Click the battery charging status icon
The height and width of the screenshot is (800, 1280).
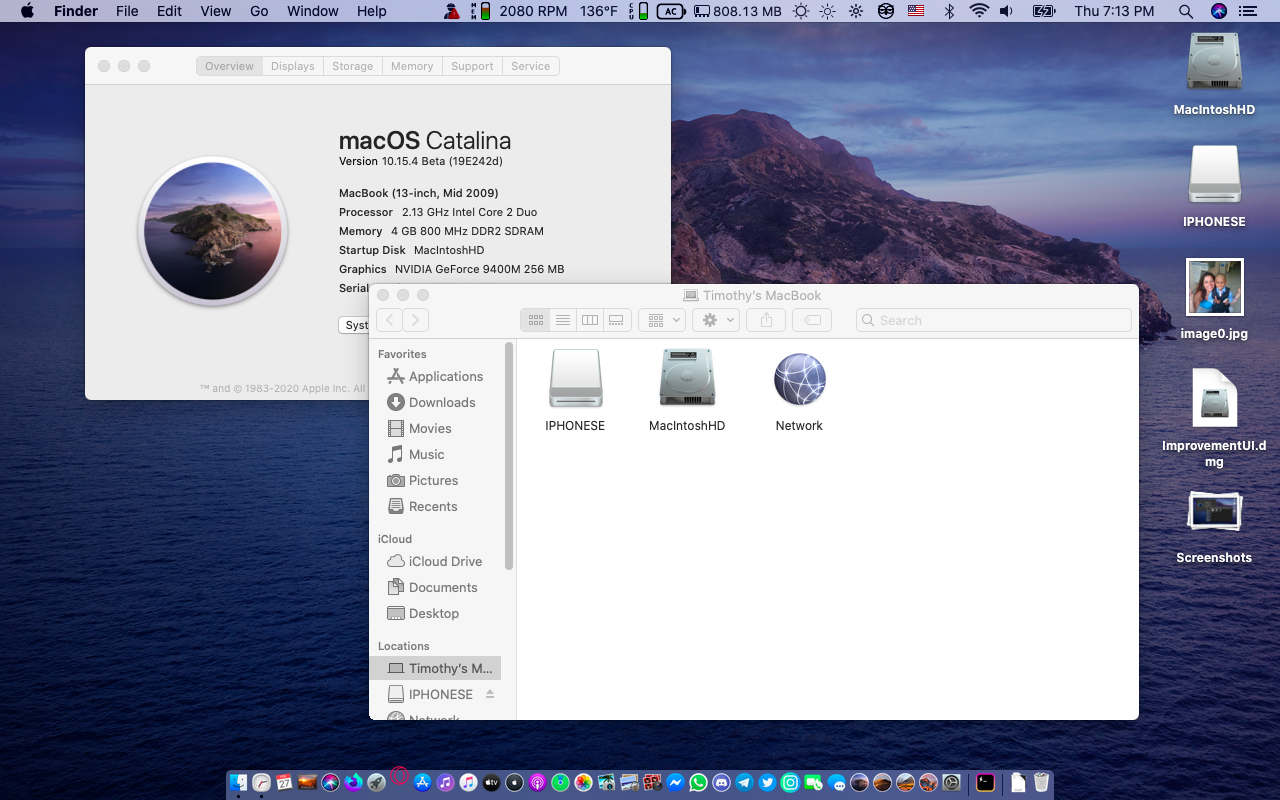[x=1043, y=11]
